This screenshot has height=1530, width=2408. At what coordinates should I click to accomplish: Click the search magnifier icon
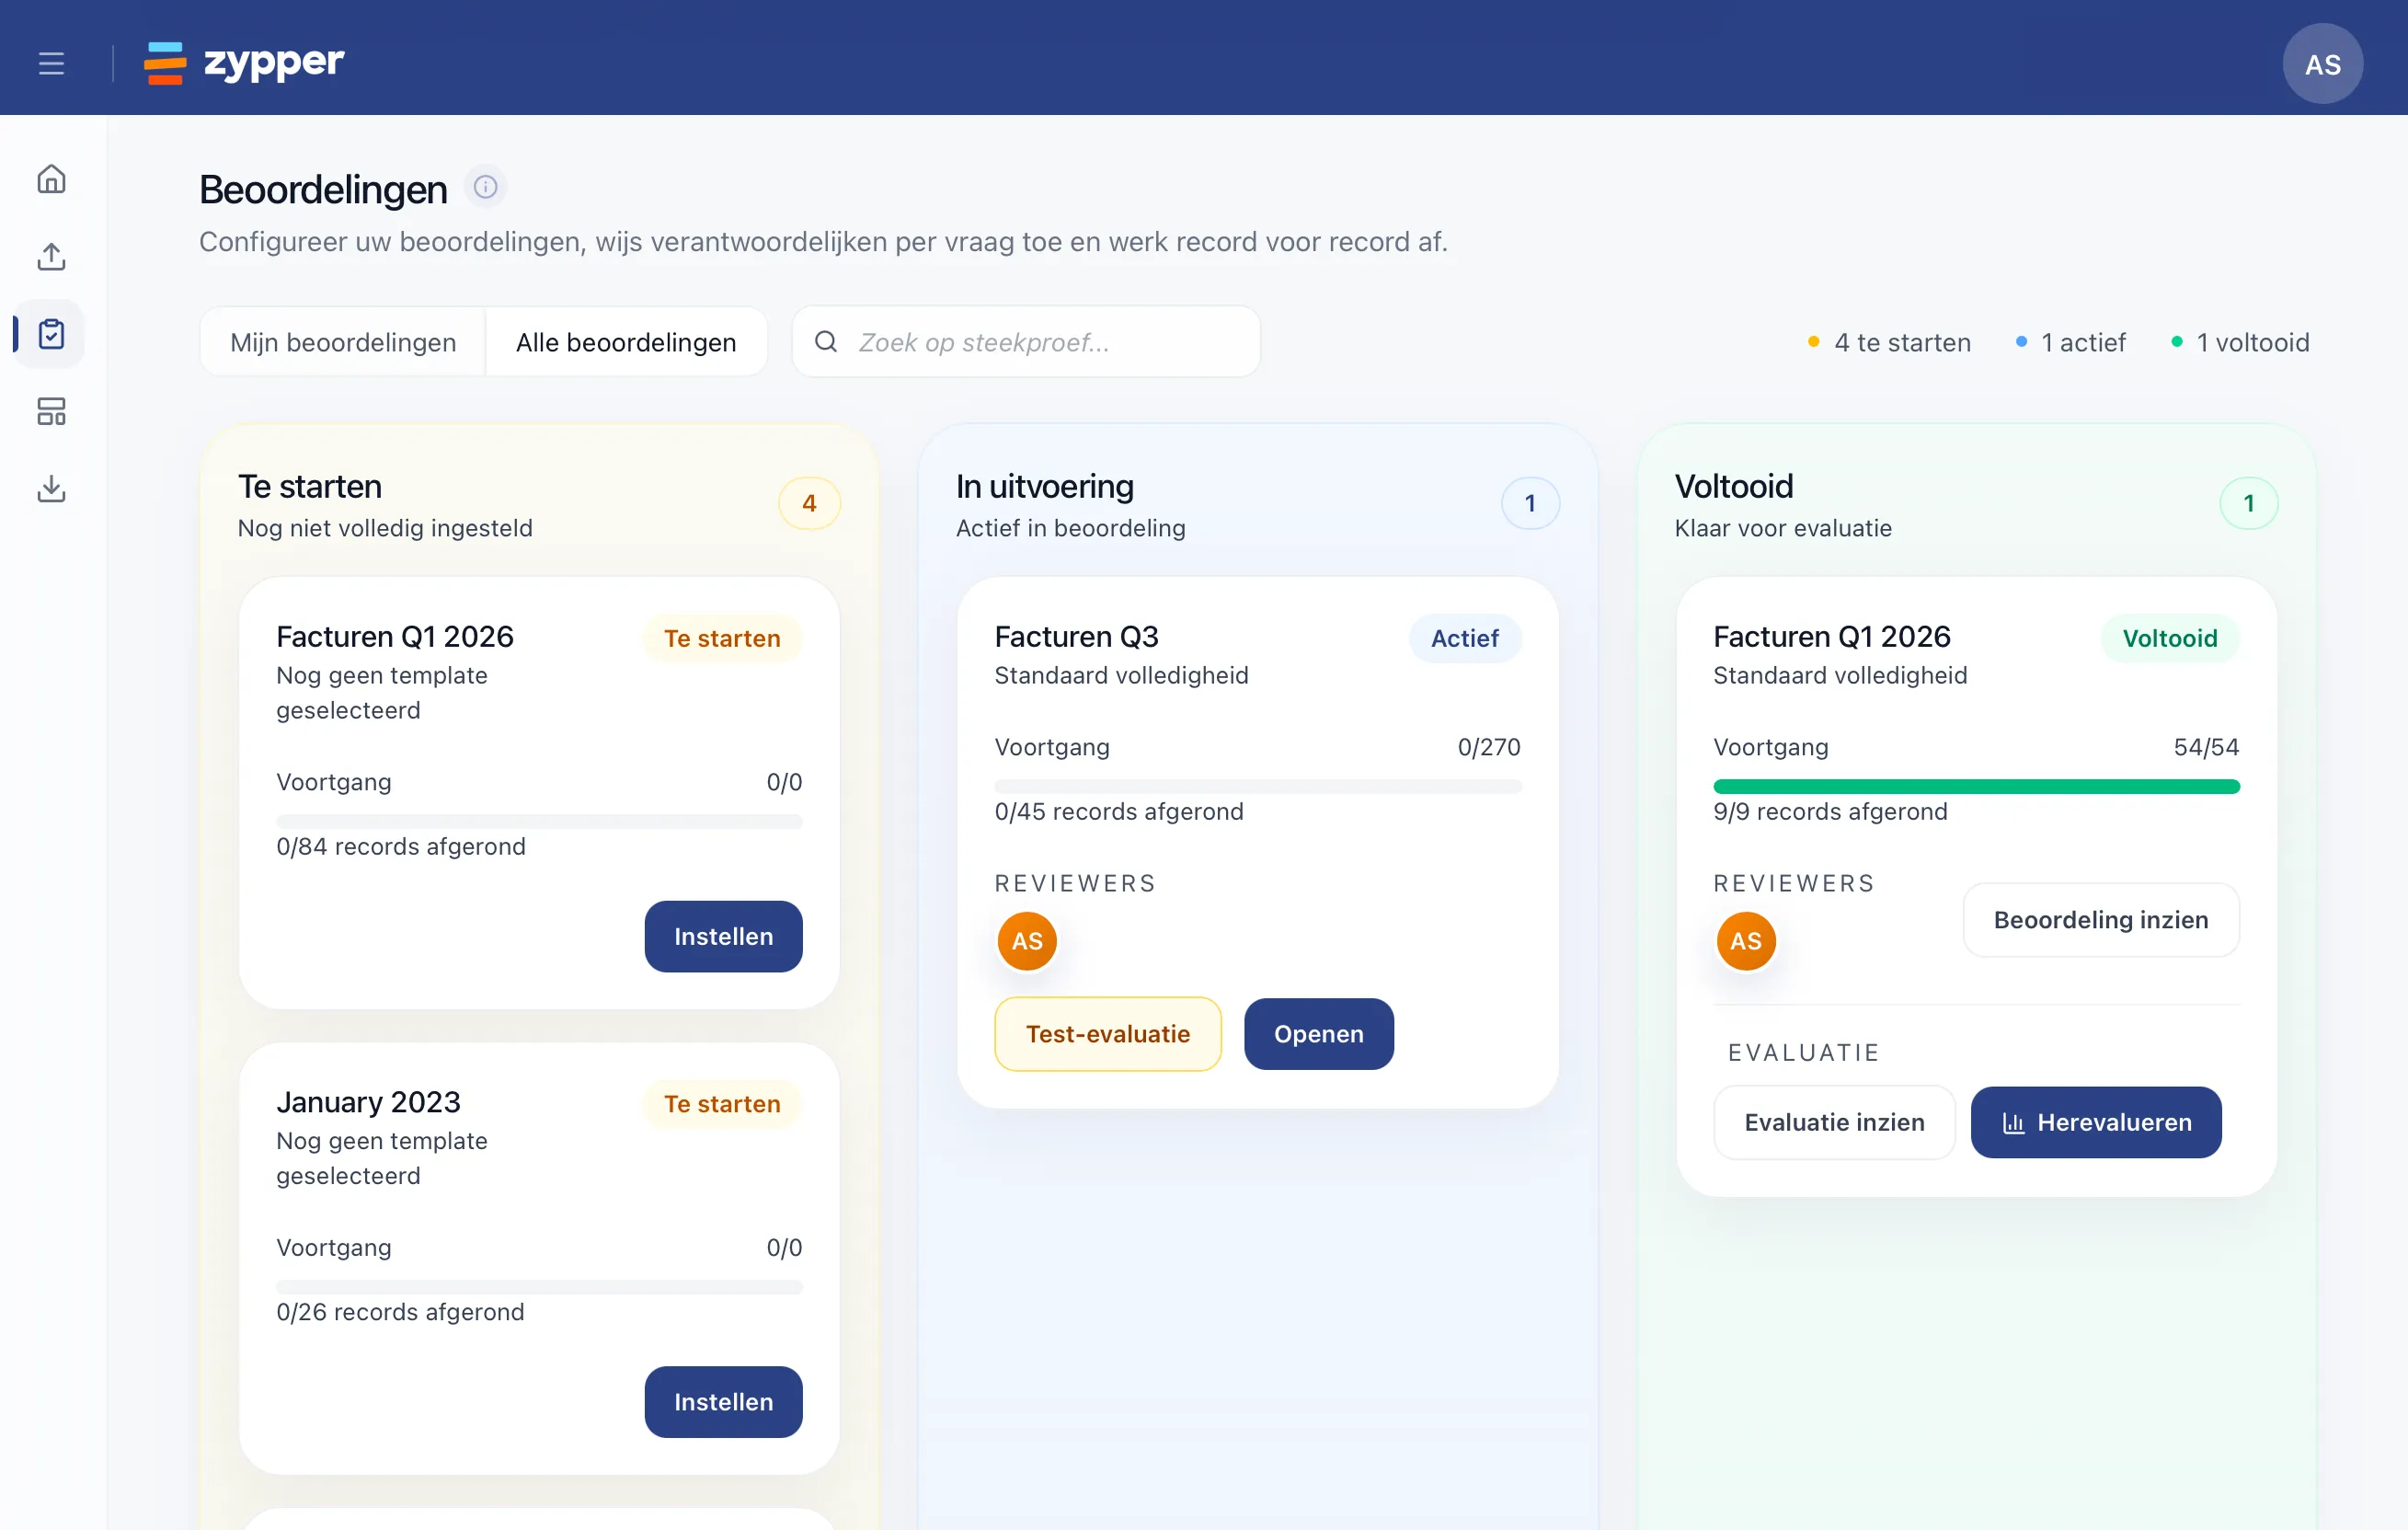(x=826, y=341)
